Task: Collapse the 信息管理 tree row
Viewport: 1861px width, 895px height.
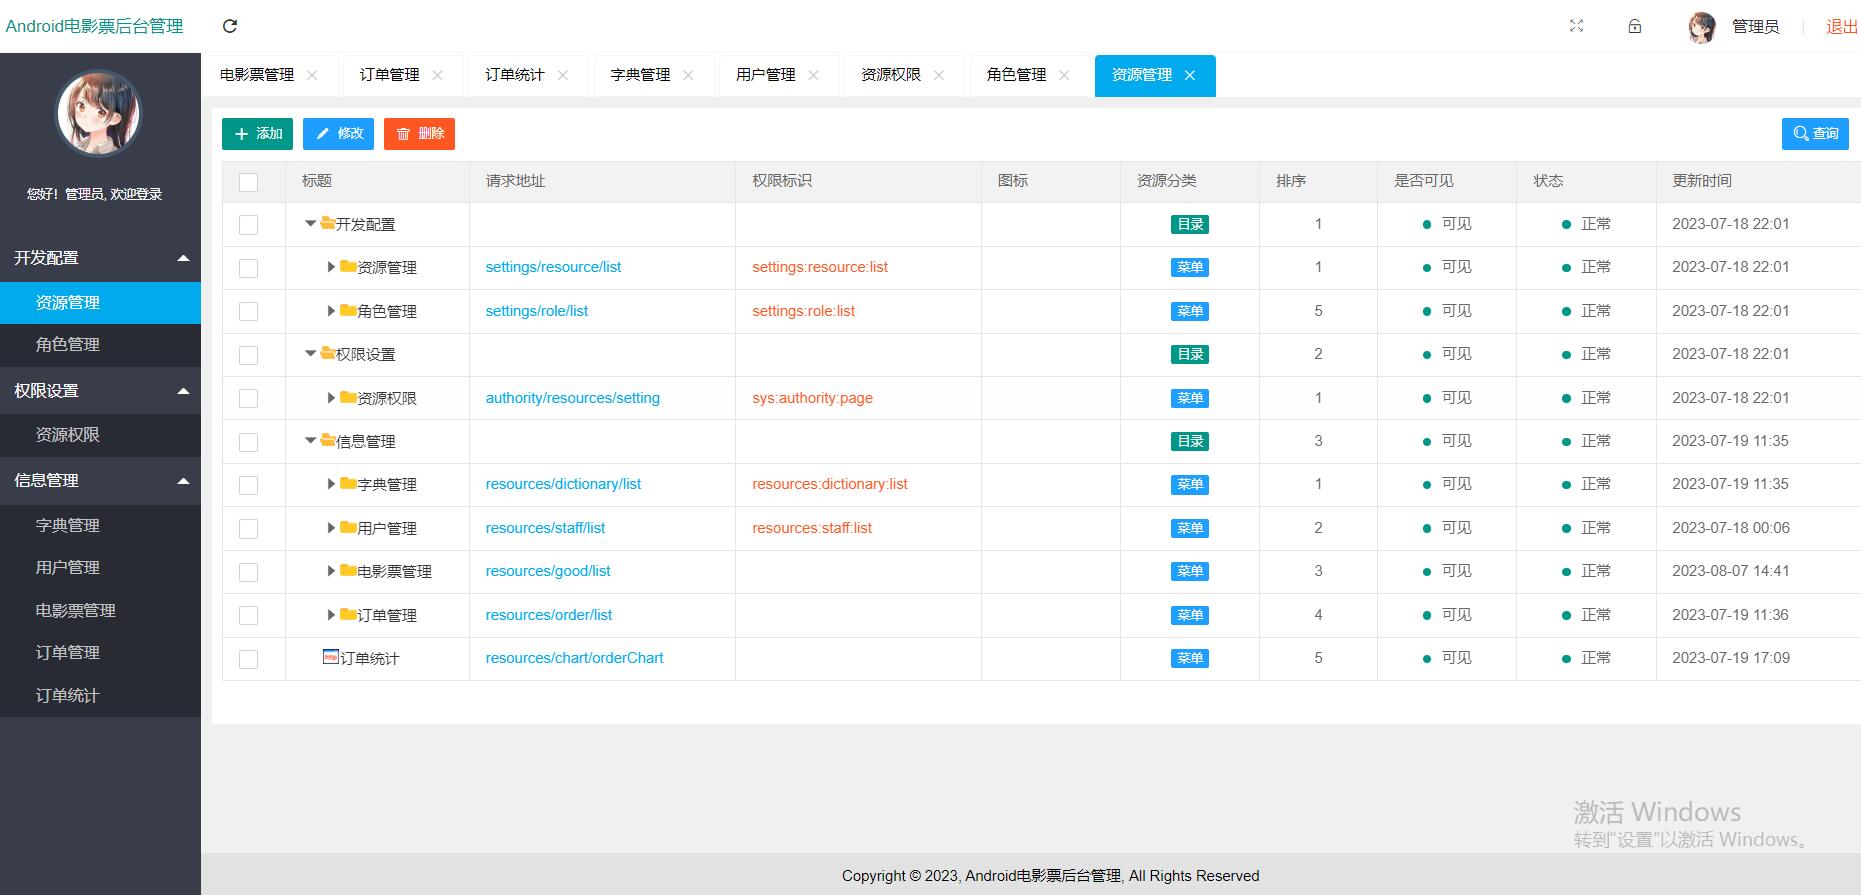Action: pos(311,441)
